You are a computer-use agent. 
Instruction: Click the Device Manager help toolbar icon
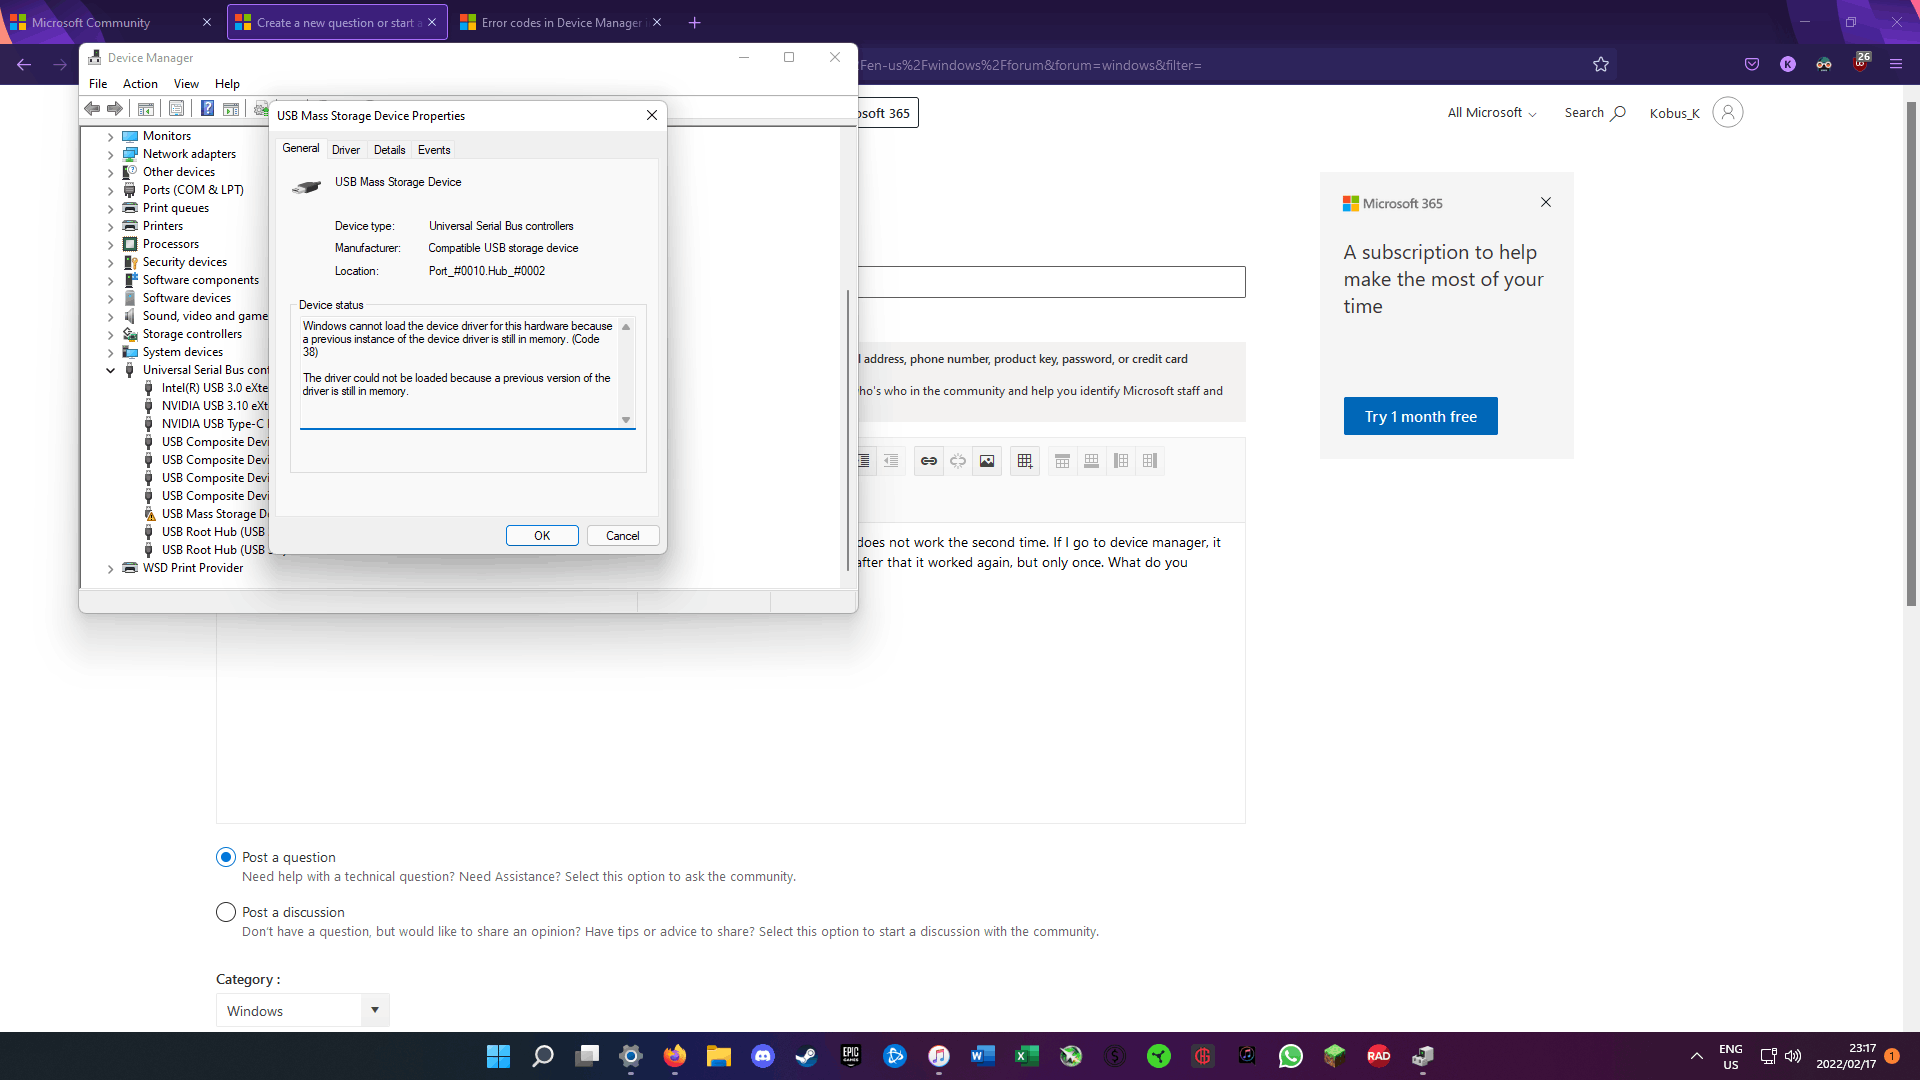point(207,109)
